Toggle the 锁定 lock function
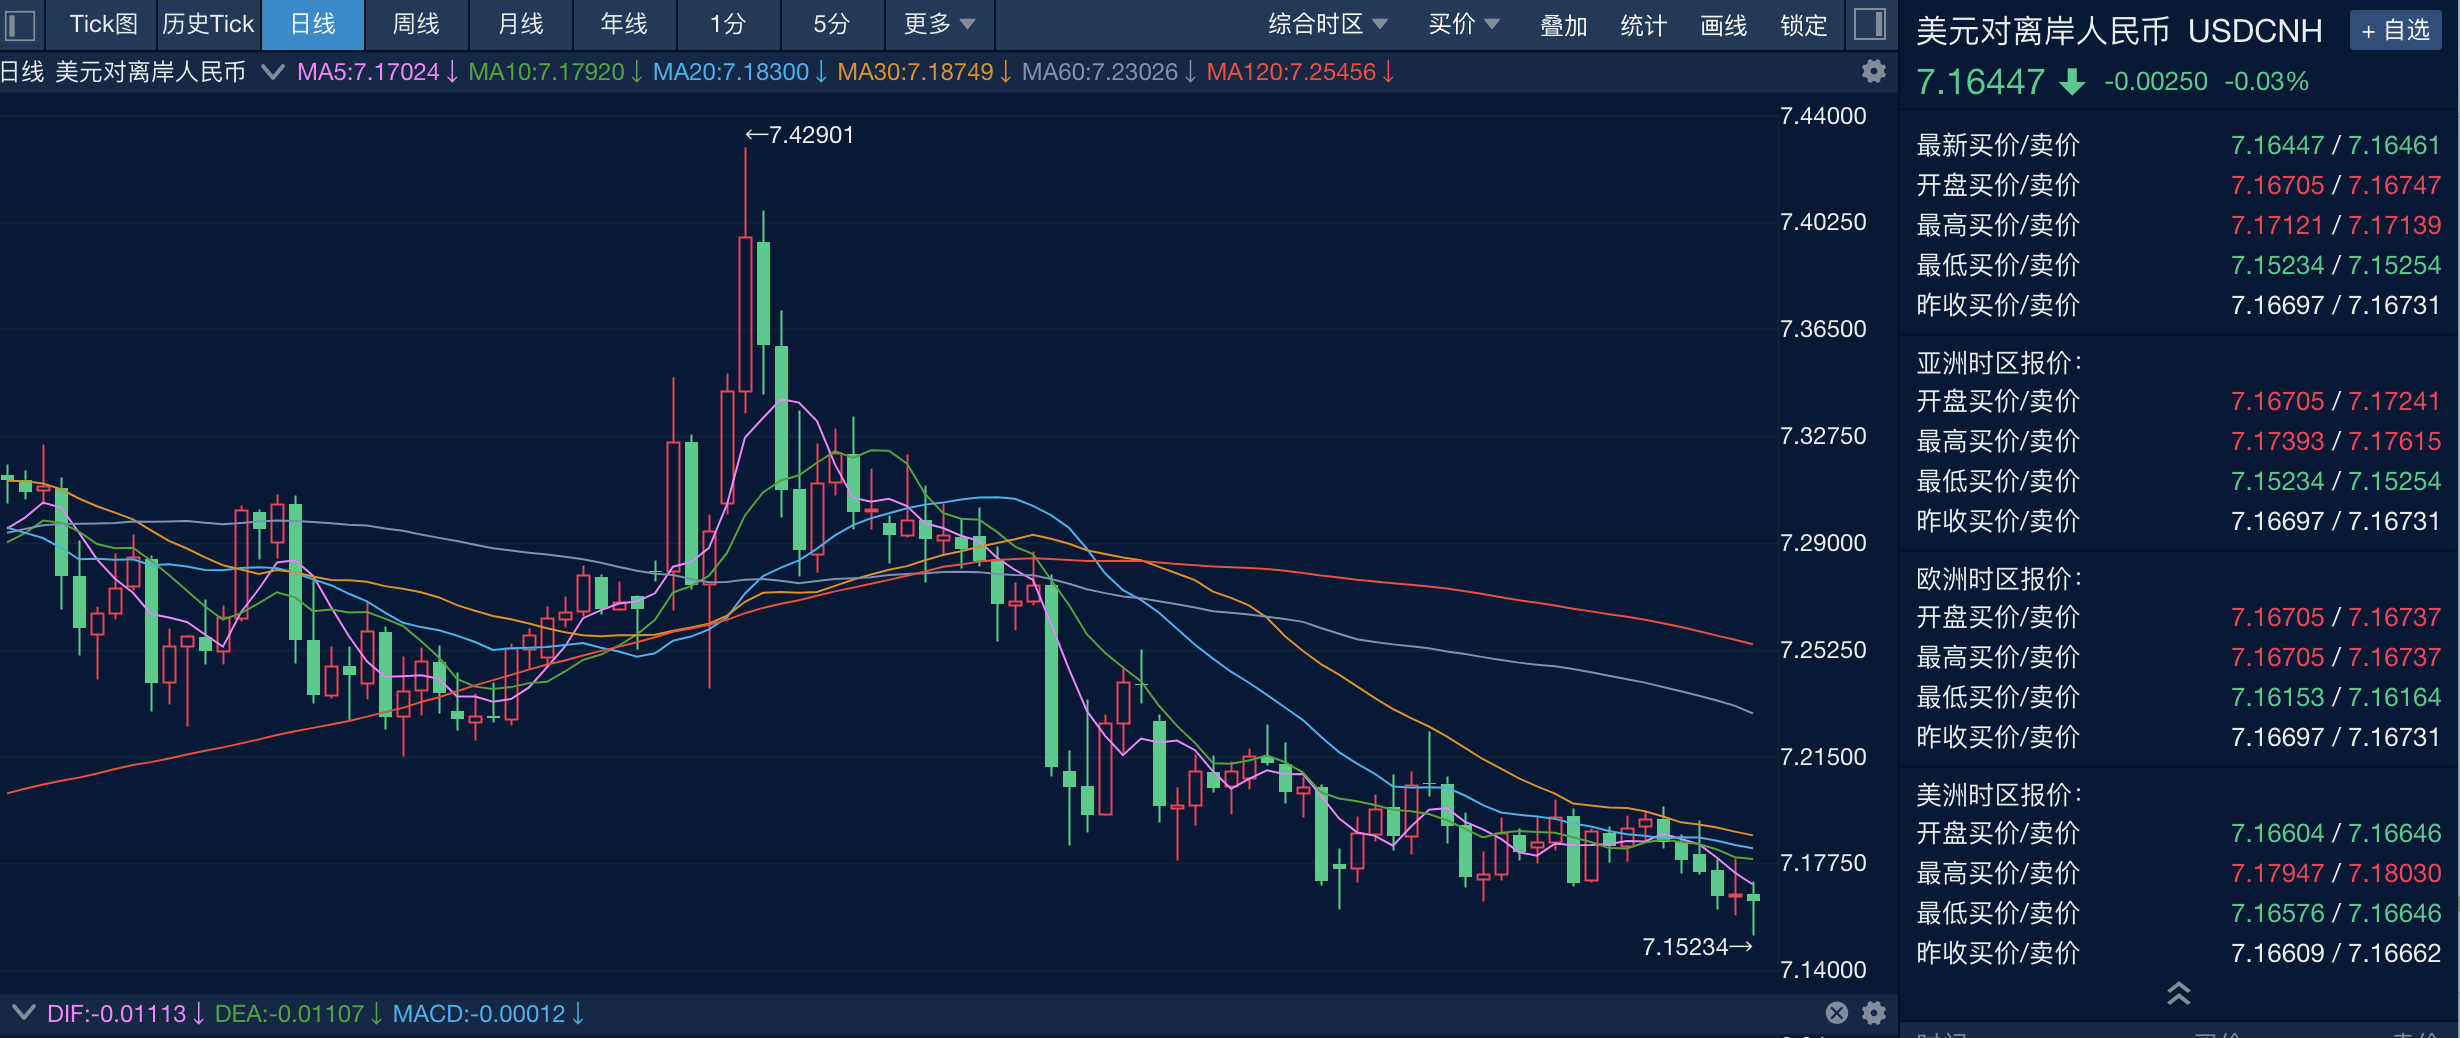Viewport: 2460px width, 1038px height. pos(1802,25)
